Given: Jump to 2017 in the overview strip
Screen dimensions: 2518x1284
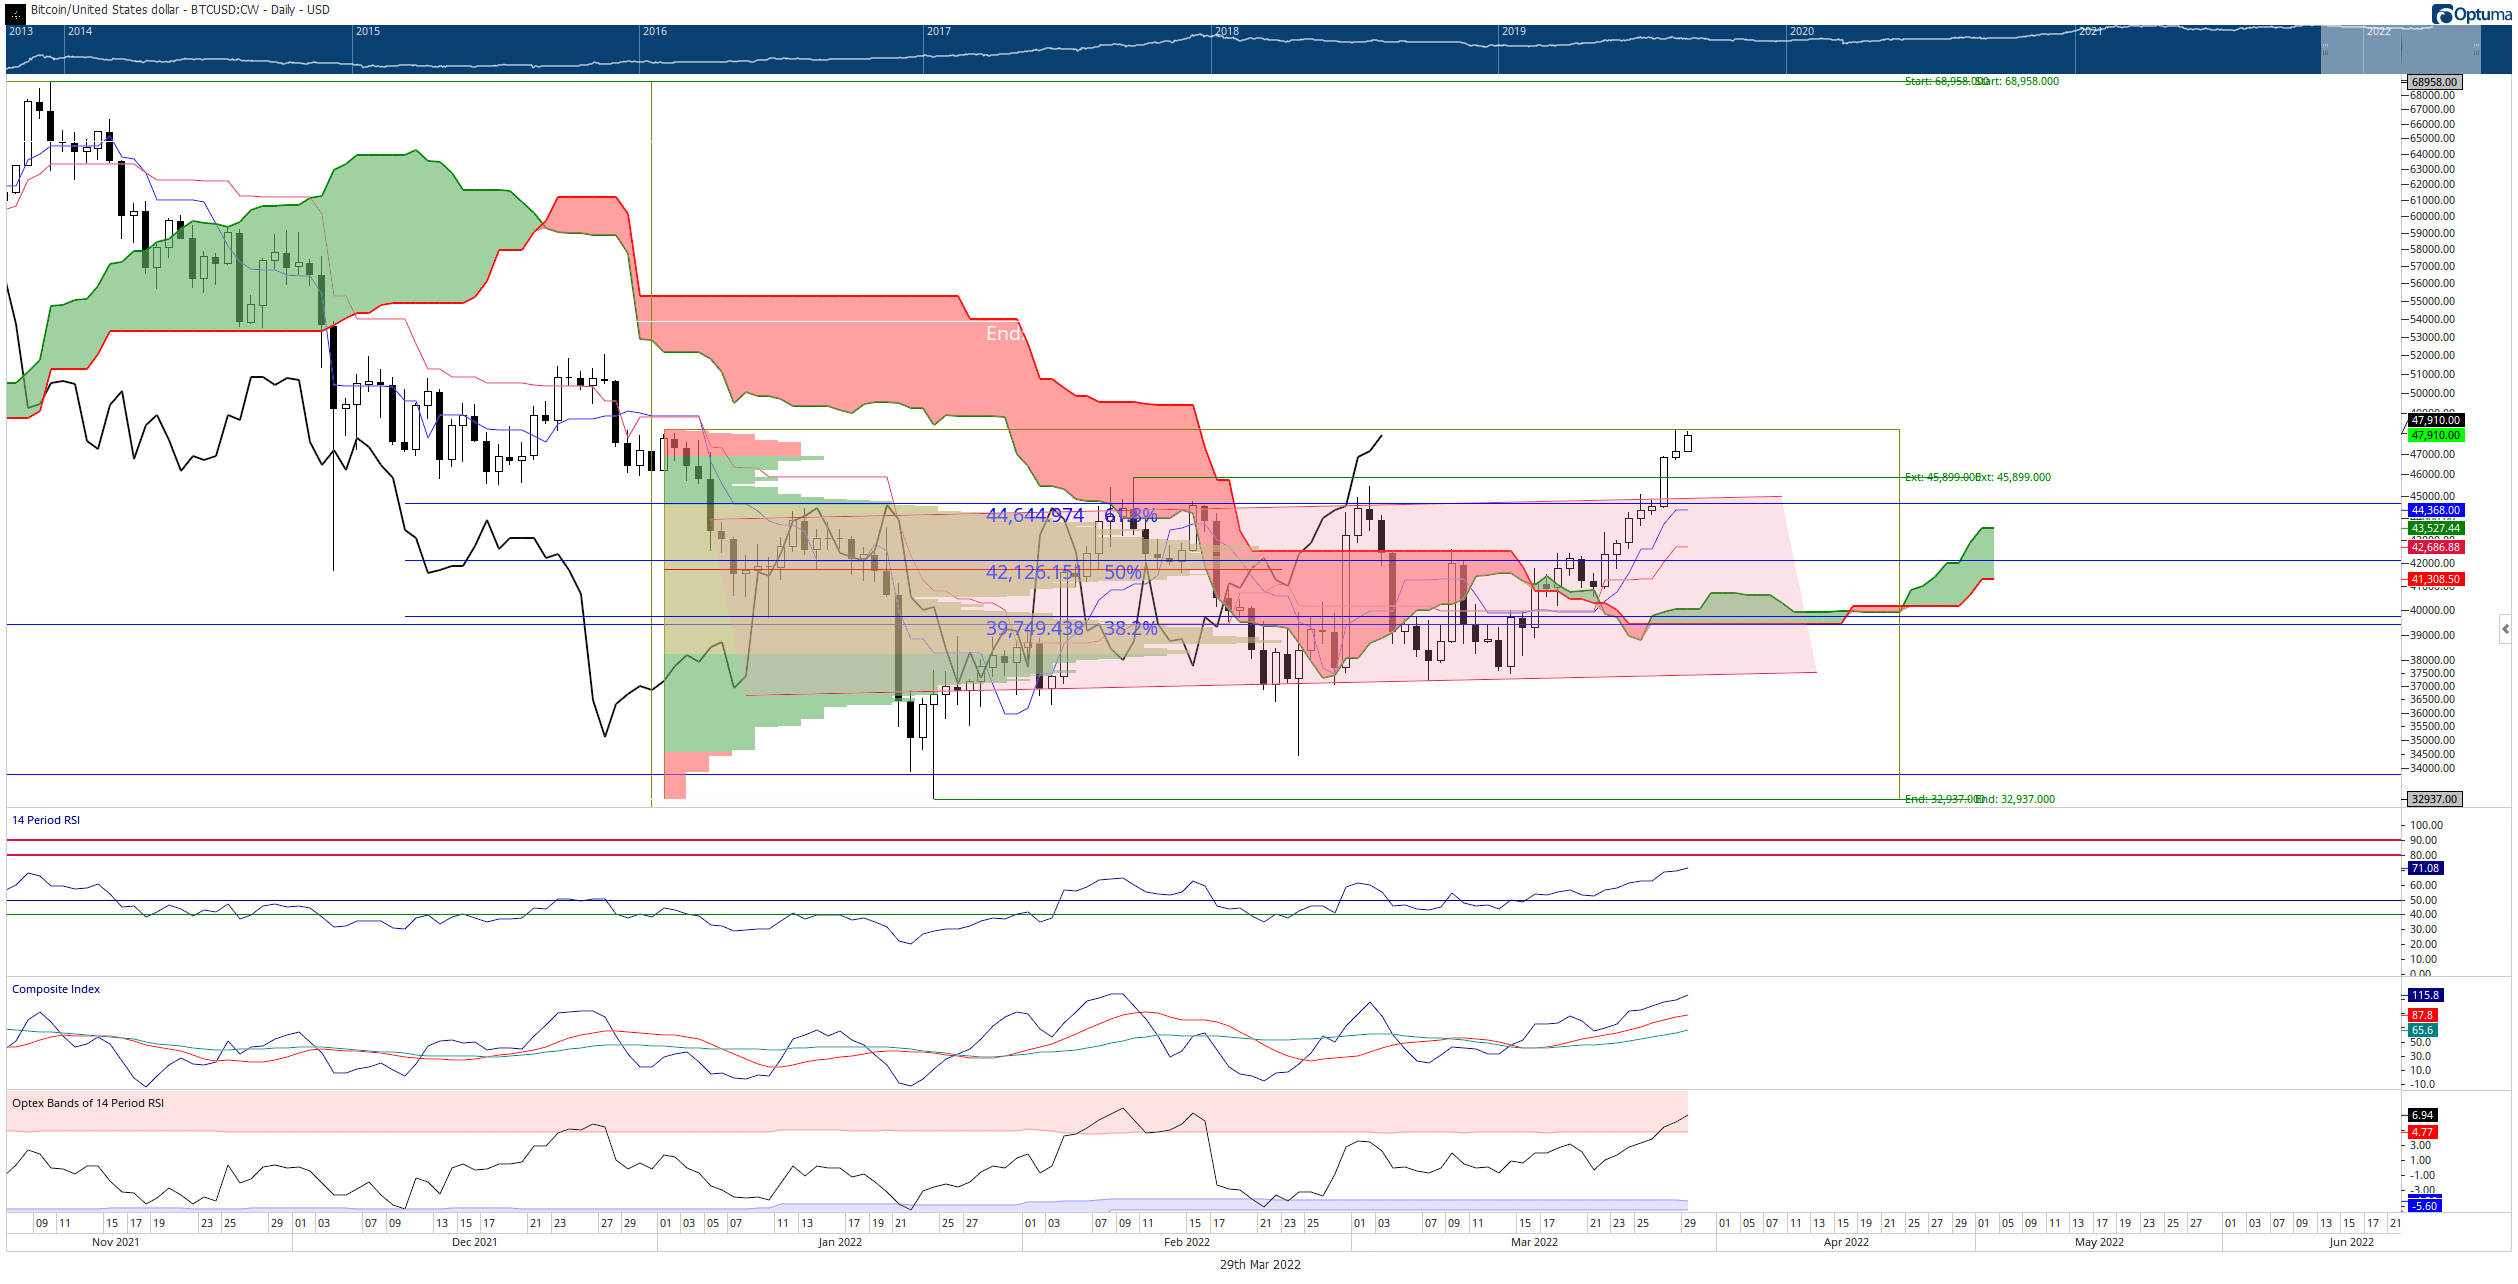Looking at the screenshot, I should click(x=939, y=31).
